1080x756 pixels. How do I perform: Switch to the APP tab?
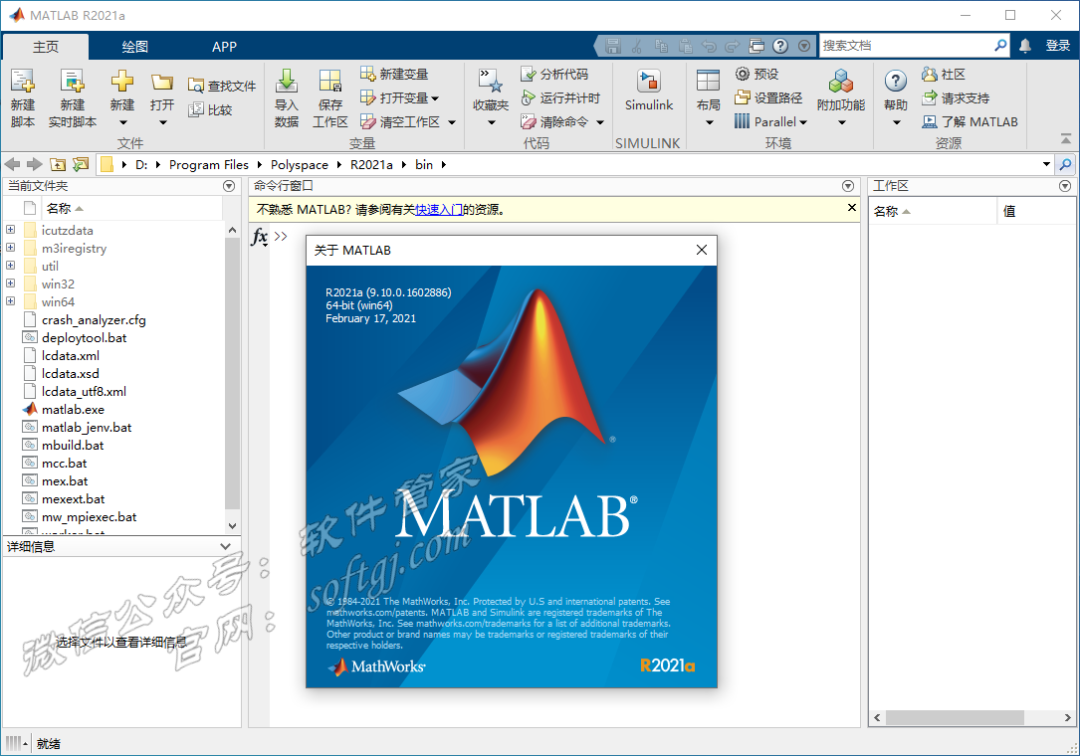[x=225, y=47]
